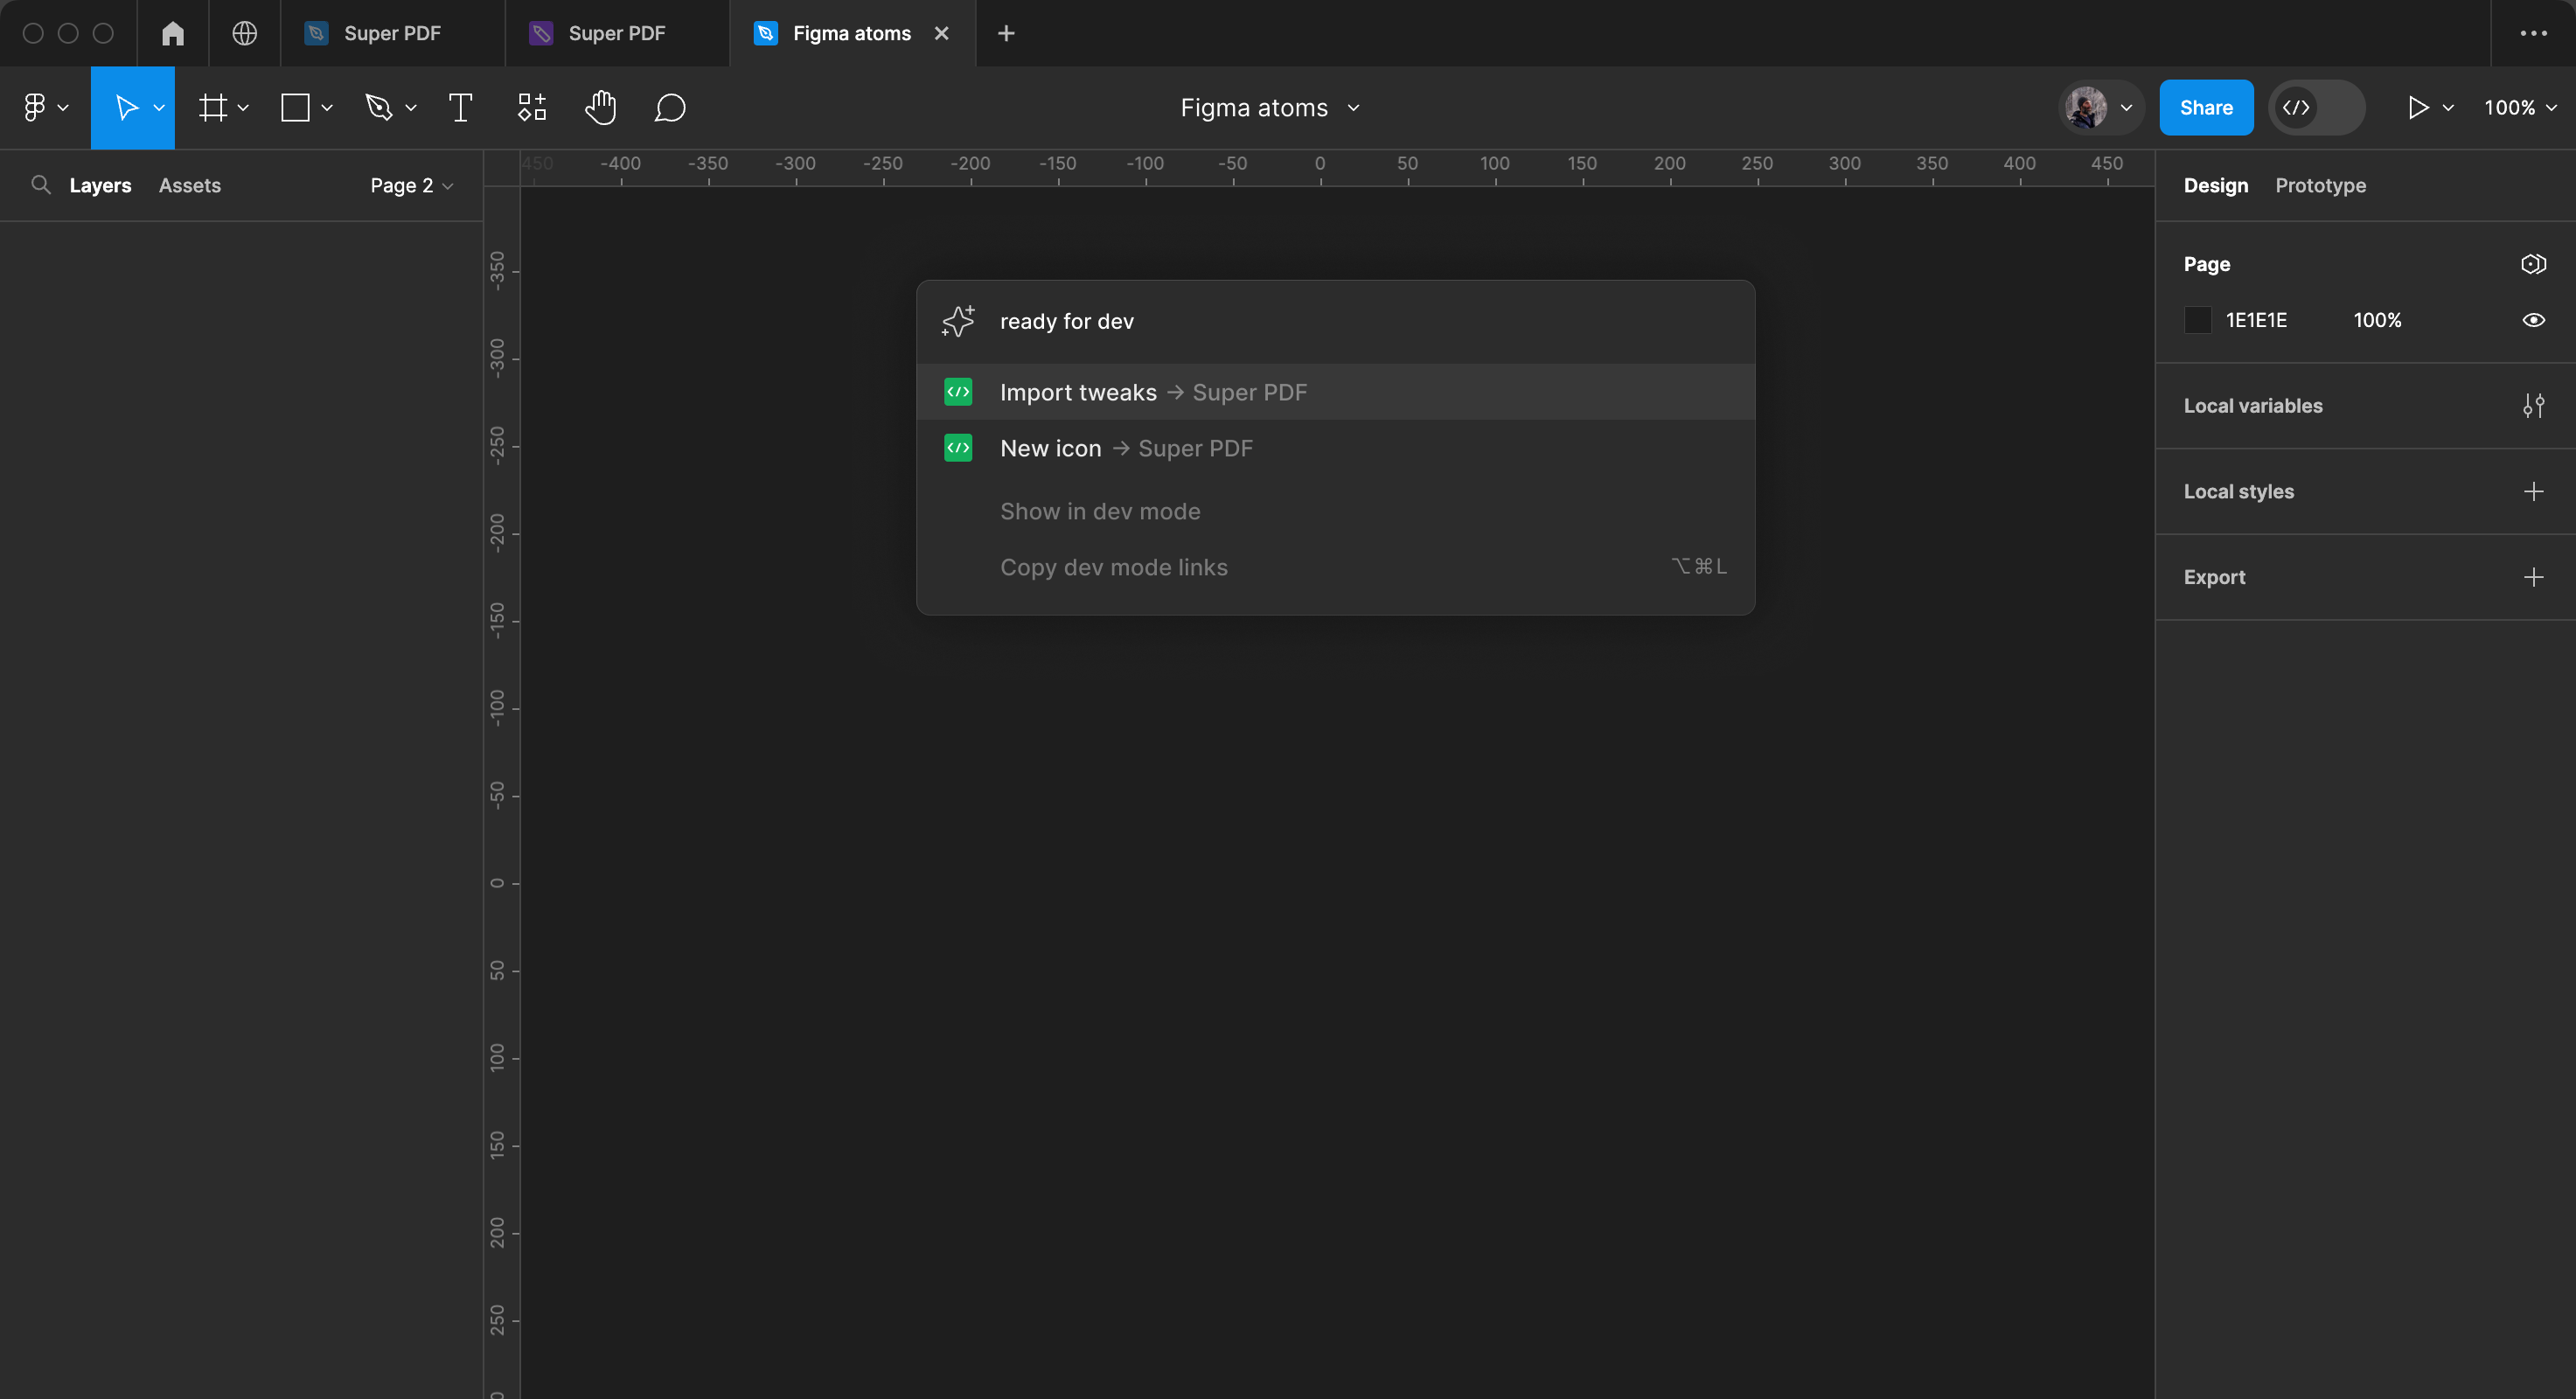This screenshot has height=1399, width=2576.
Task: Click the search icon in Layers panel
Action: coord(41,185)
